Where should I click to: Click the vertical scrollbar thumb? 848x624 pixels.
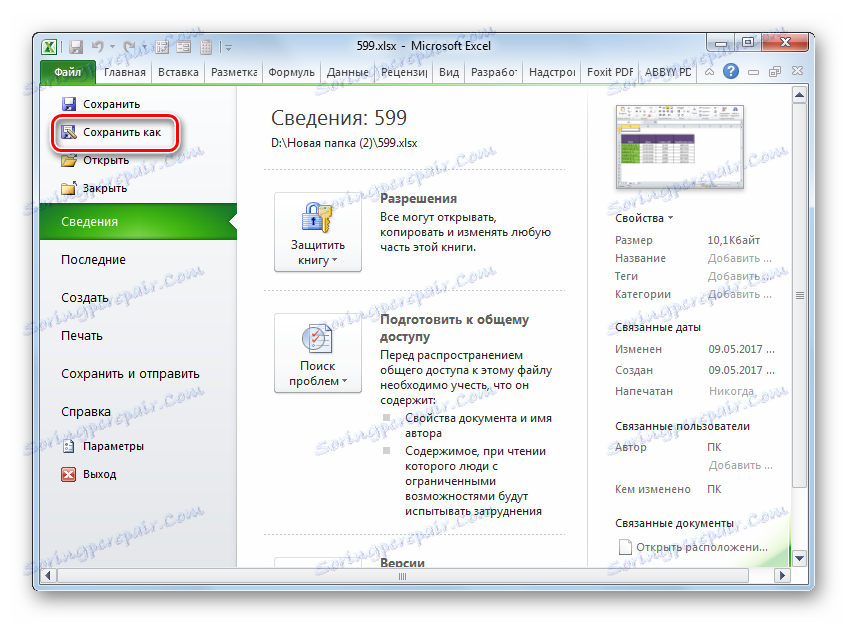pyautogui.click(x=799, y=295)
